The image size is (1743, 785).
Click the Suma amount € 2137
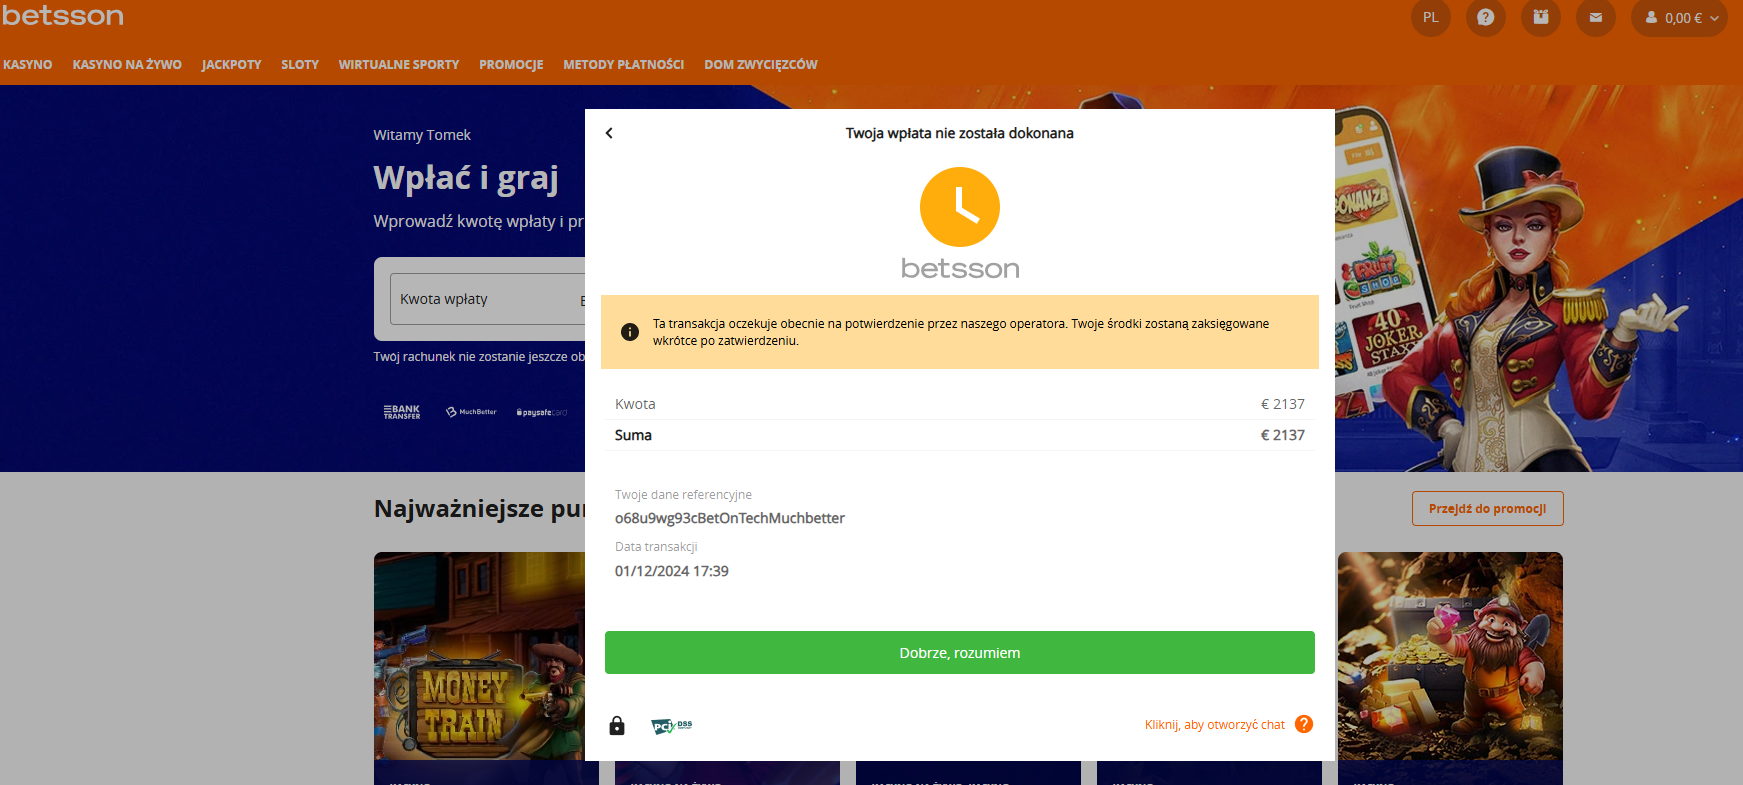pyautogui.click(x=1283, y=435)
